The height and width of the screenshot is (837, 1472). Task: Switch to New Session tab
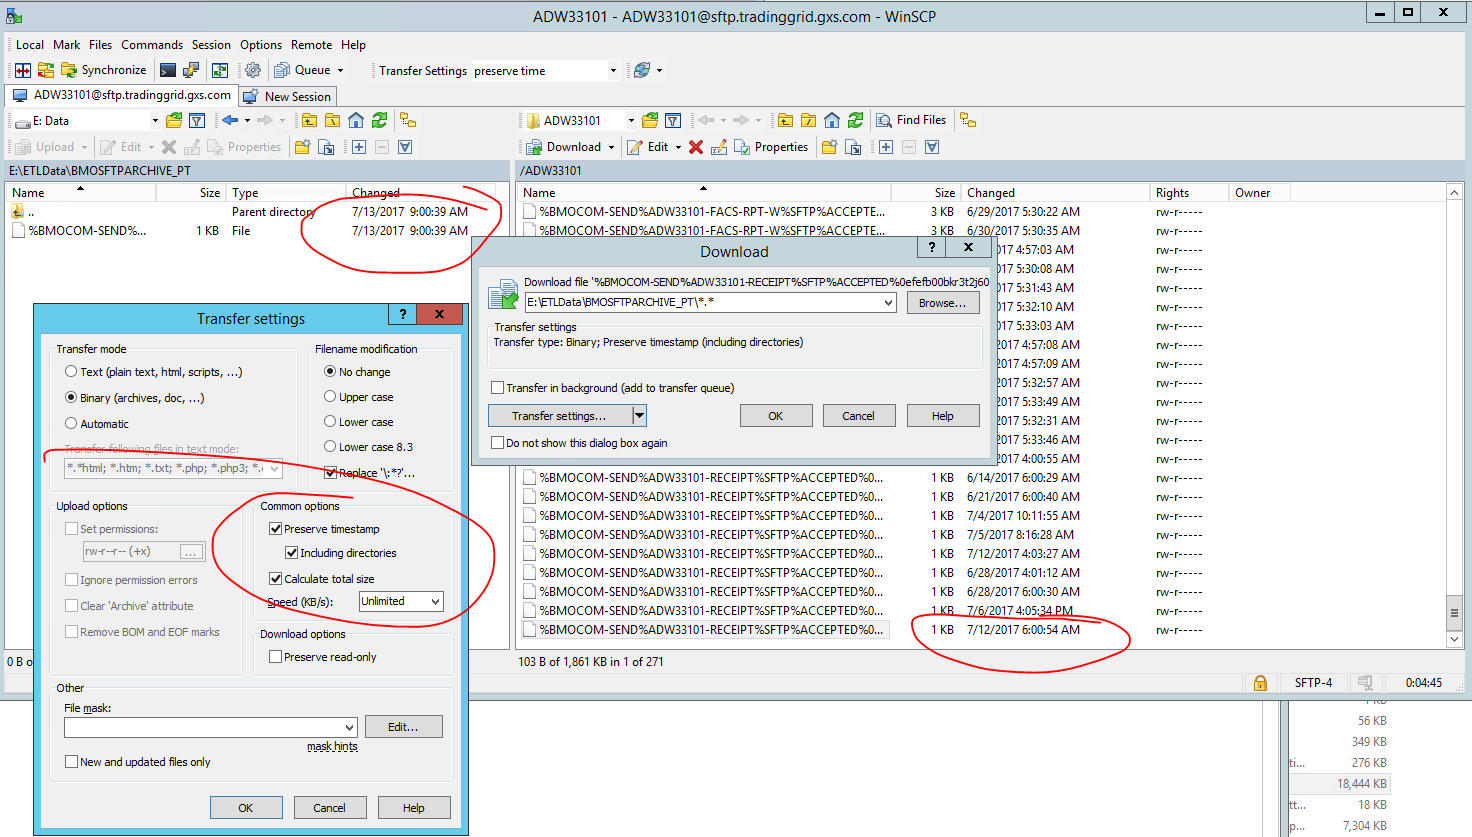pyautogui.click(x=288, y=96)
